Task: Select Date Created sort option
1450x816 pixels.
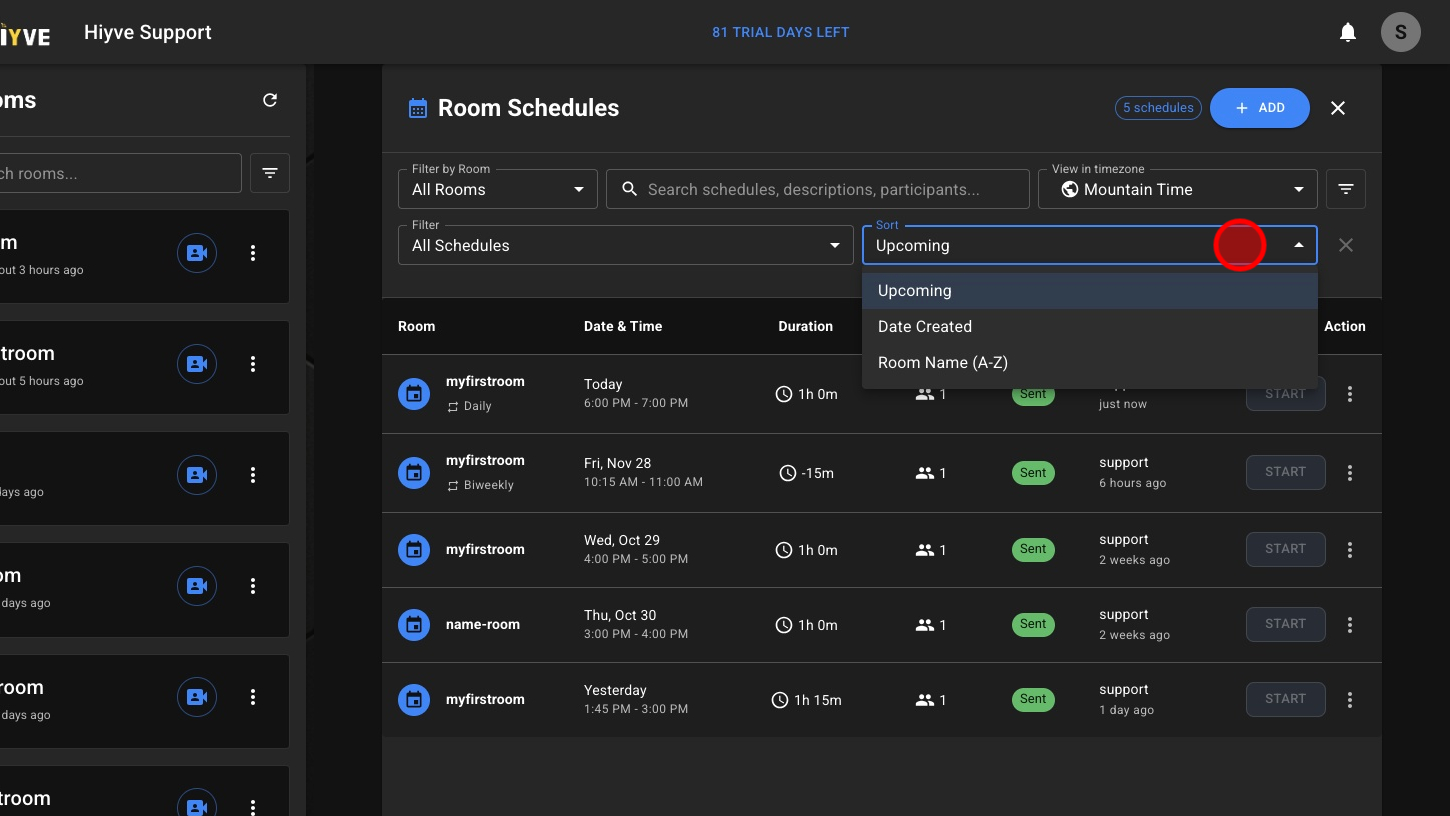Action: (924, 327)
